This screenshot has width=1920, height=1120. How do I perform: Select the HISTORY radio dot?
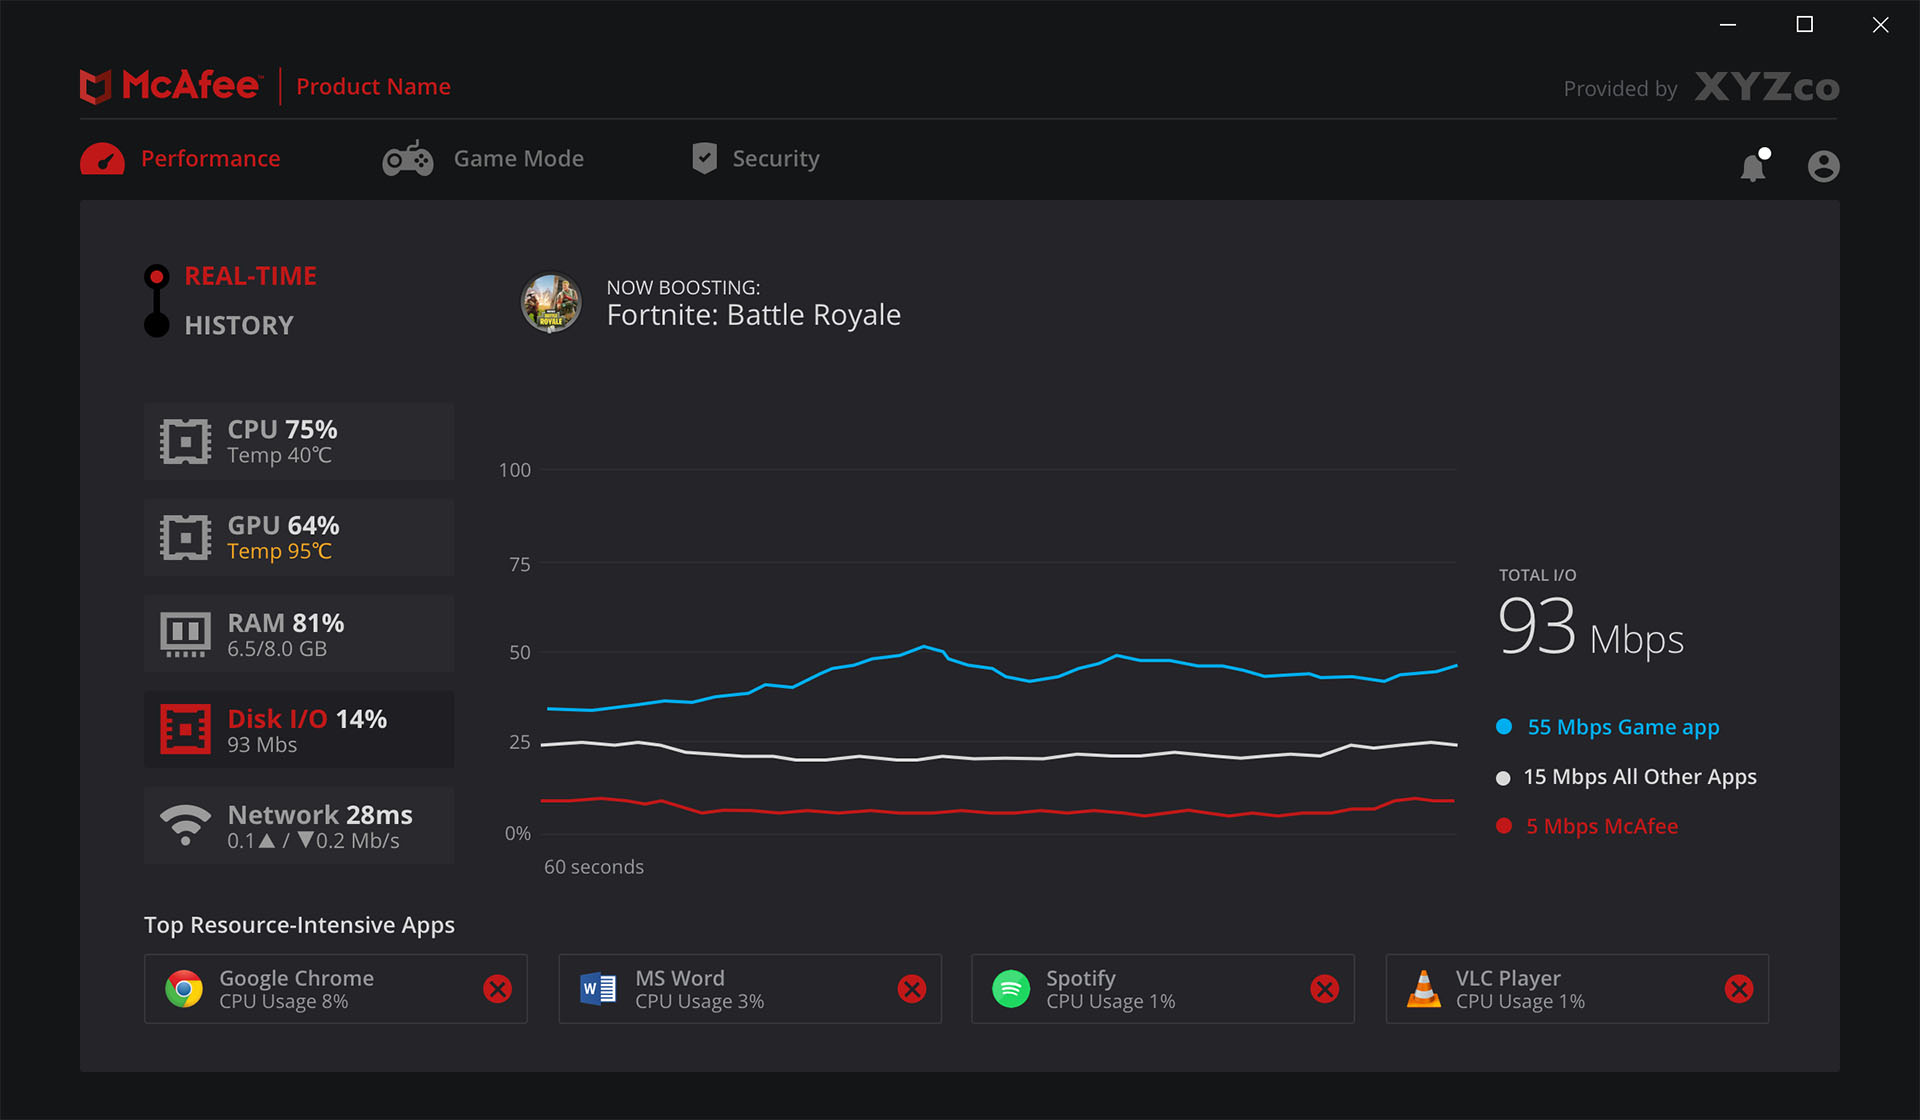[x=156, y=325]
